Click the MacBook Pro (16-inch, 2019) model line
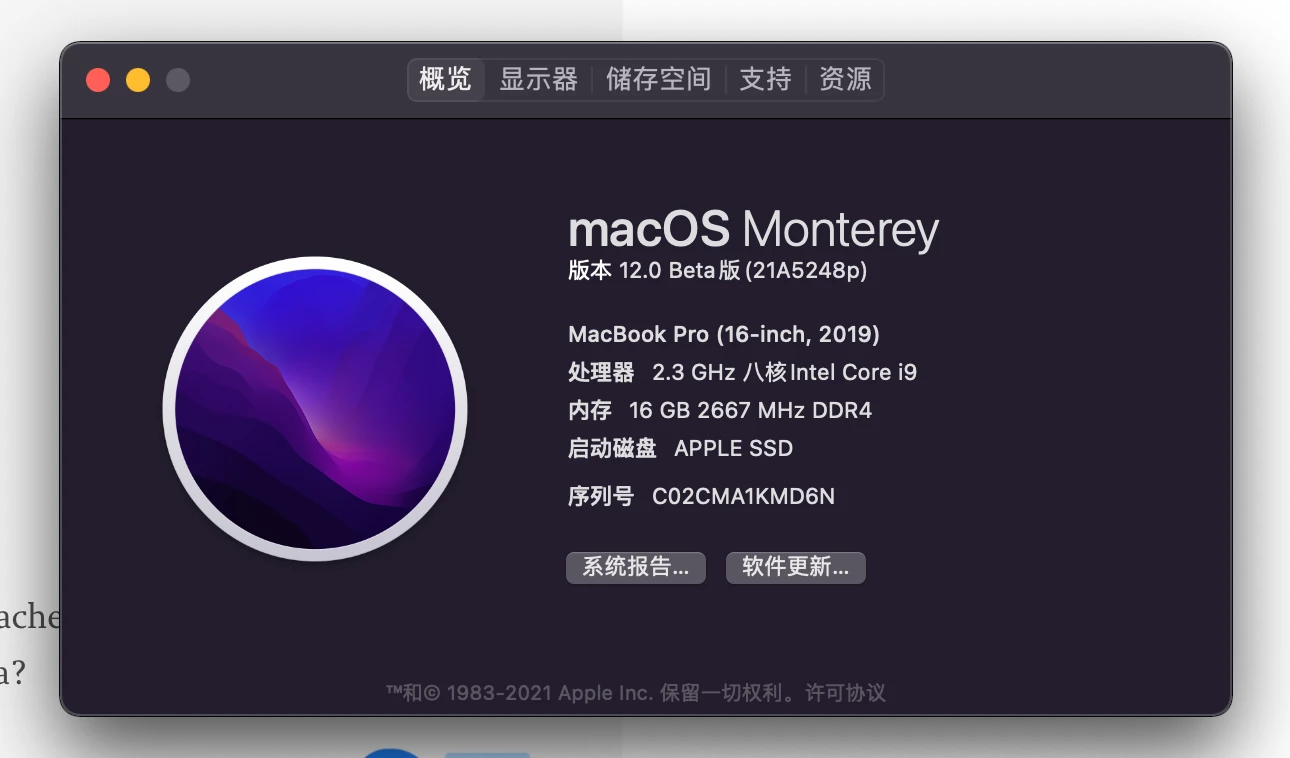The height and width of the screenshot is (758, 1290). [x=724, y=334]
